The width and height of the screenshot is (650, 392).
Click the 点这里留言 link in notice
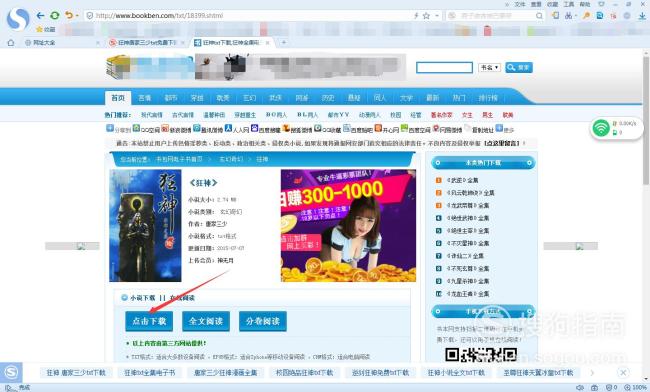(502, 143)
